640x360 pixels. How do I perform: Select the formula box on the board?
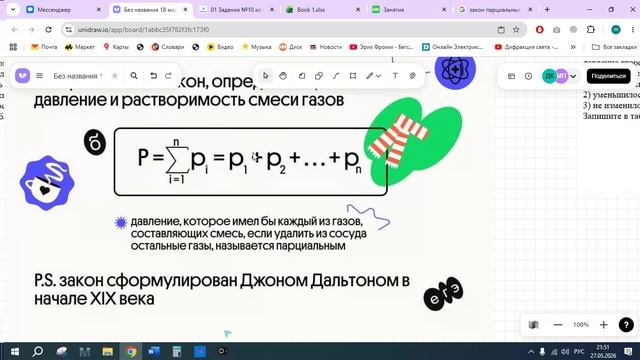click(251, 162)
